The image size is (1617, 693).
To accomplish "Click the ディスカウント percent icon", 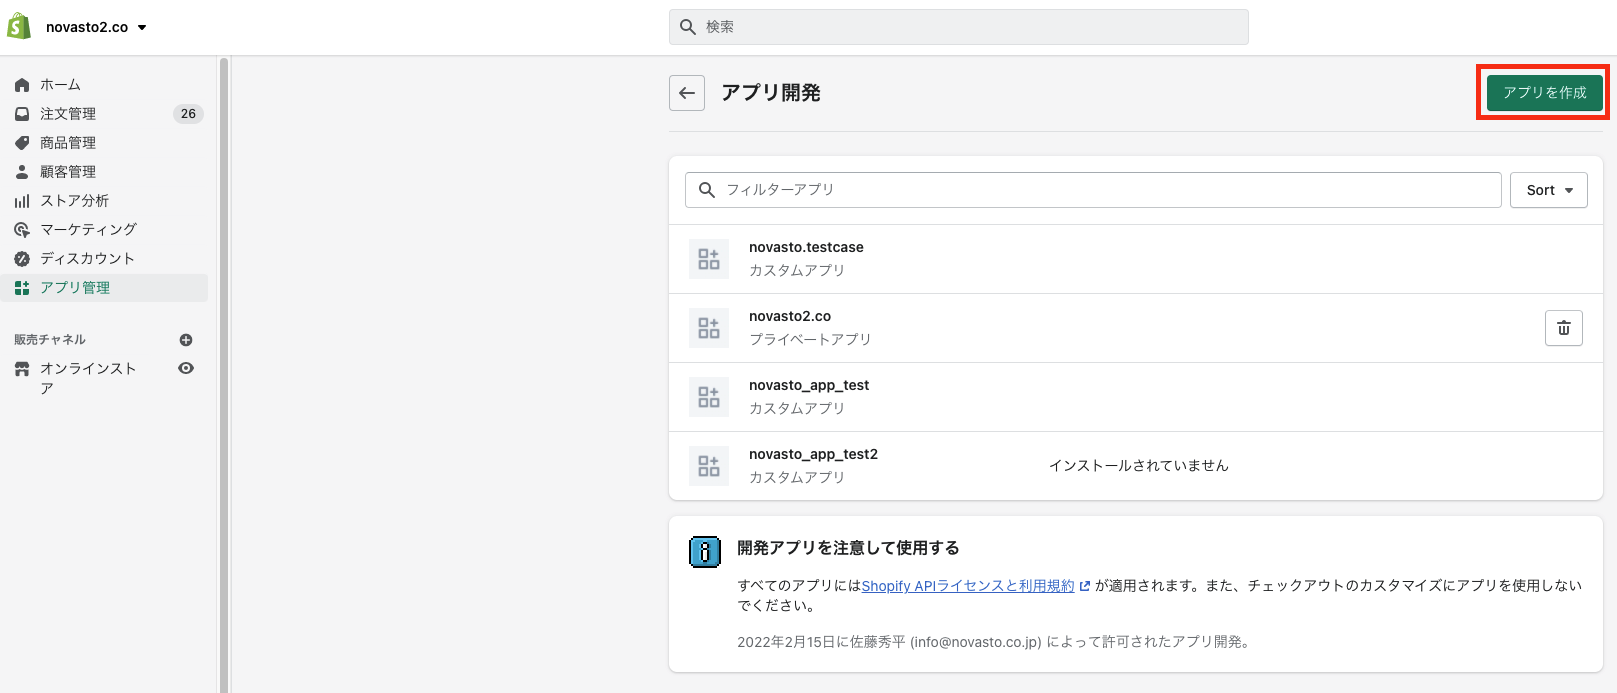I will (22, 259).
